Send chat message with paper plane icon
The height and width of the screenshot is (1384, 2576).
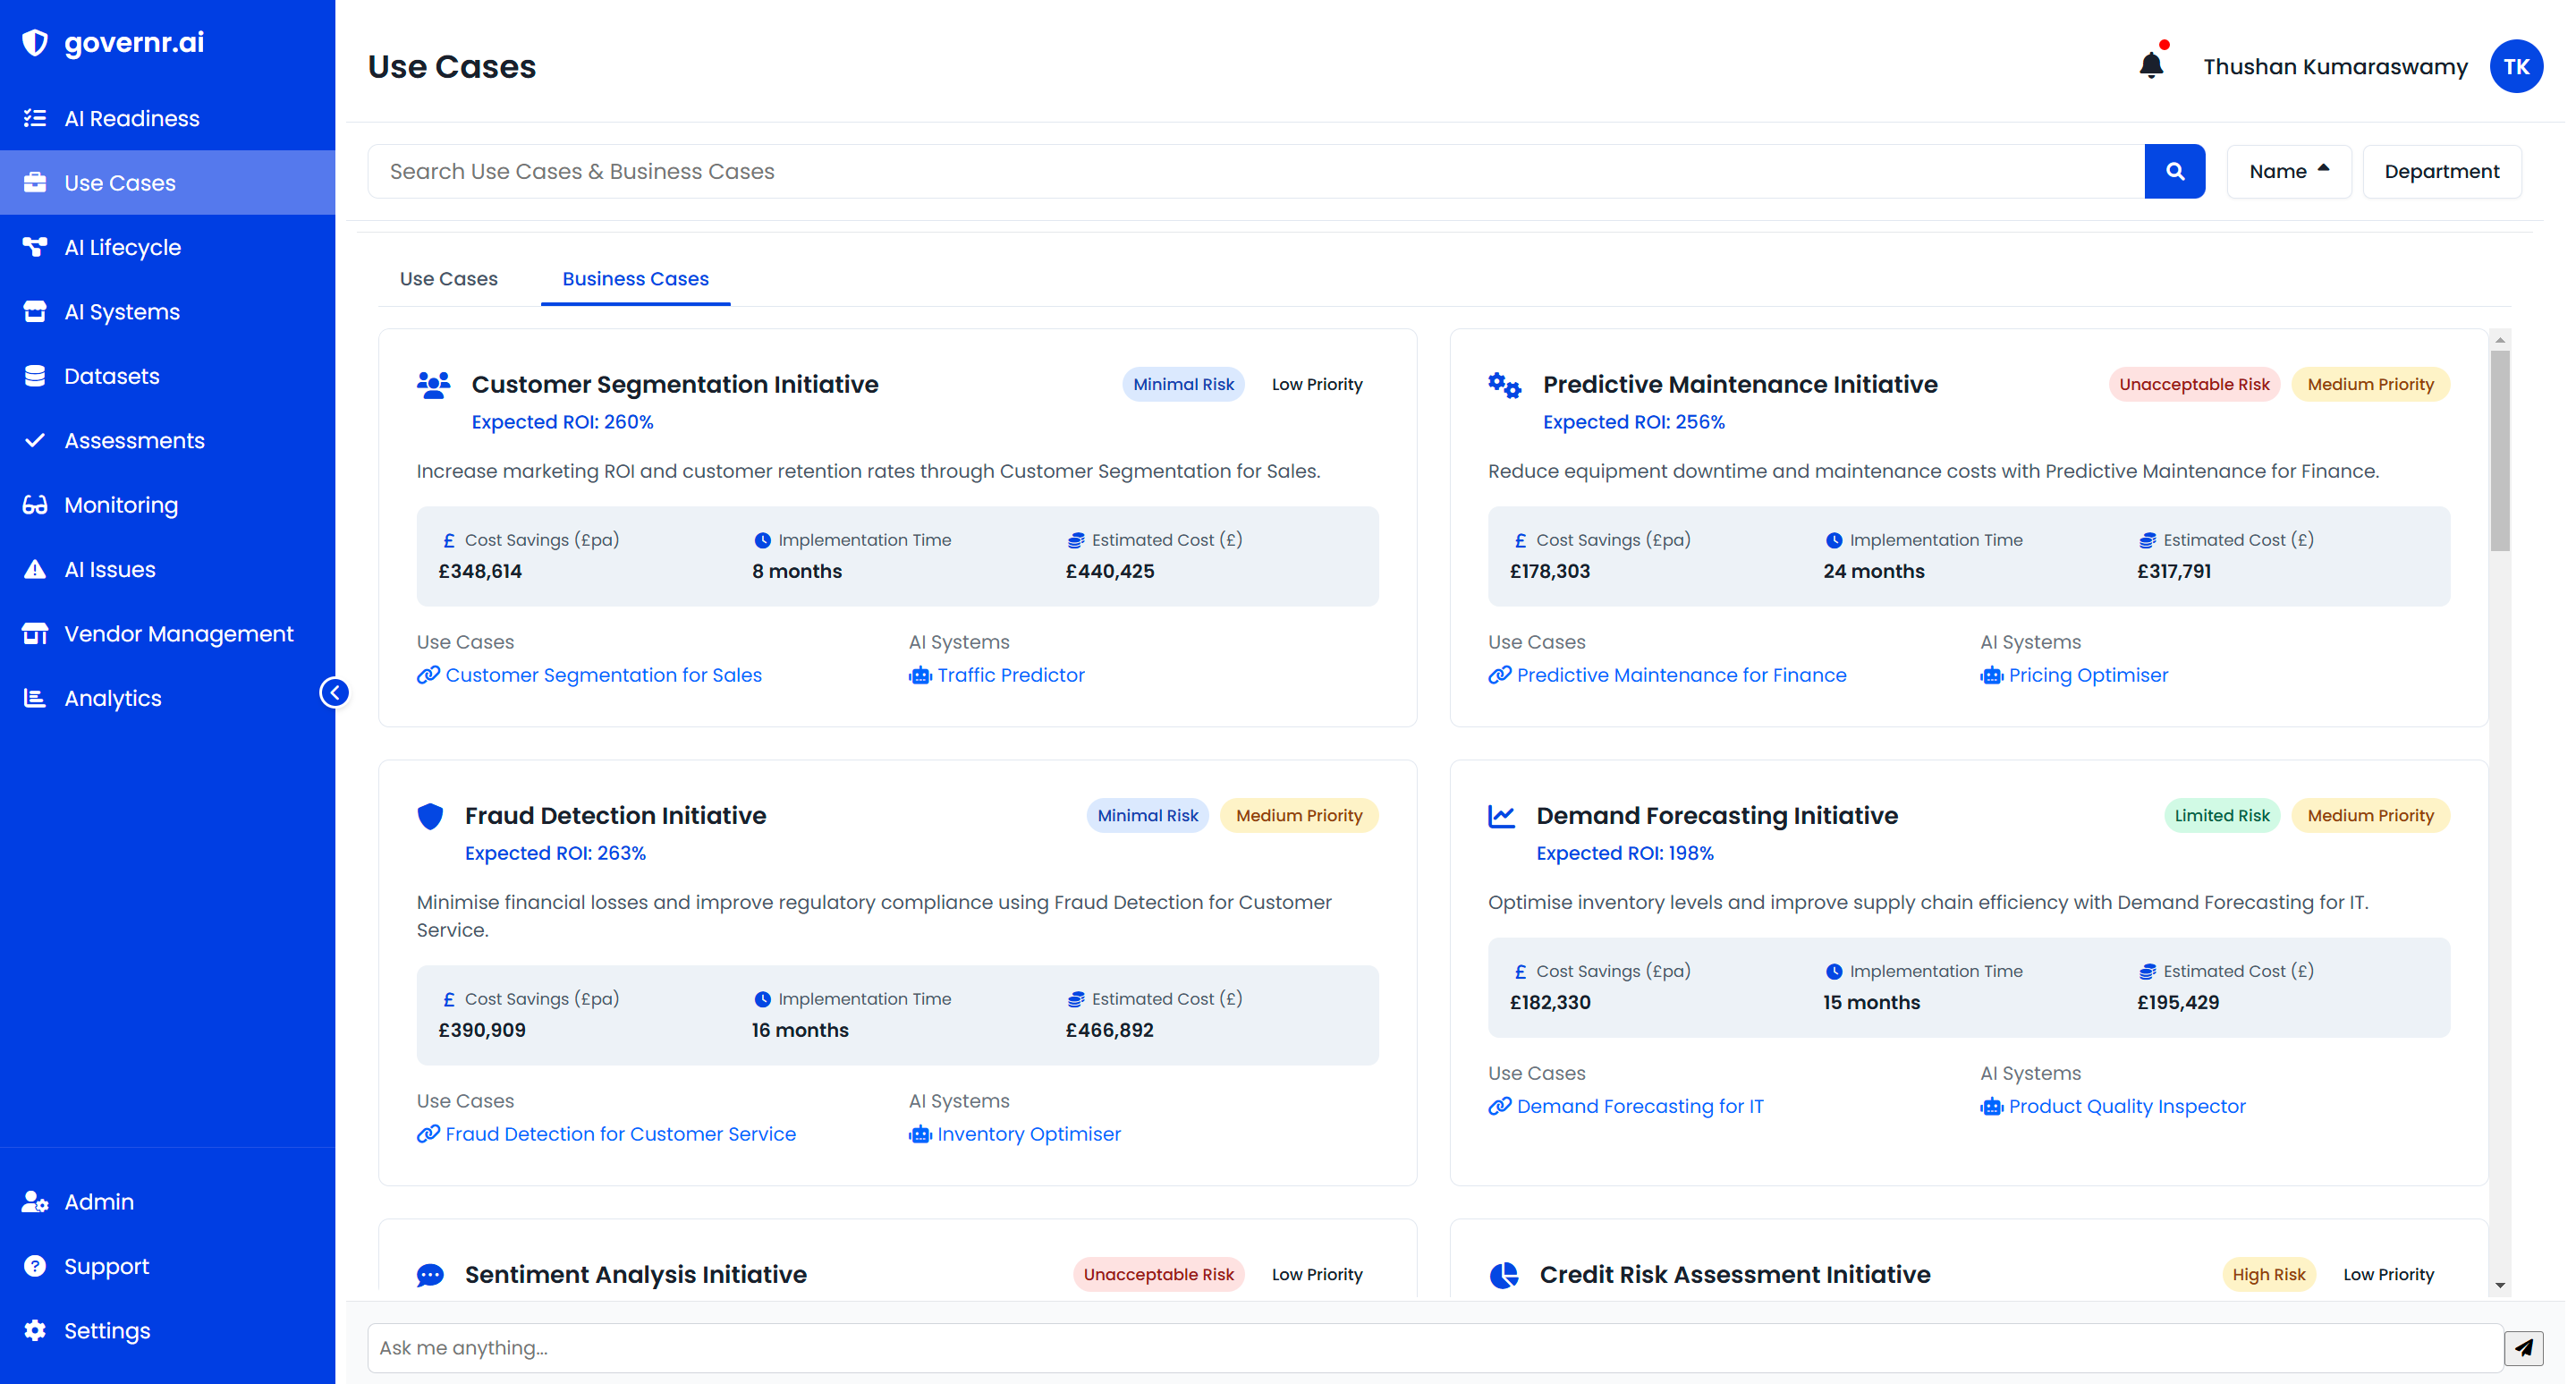(x=2524, y=1348)
